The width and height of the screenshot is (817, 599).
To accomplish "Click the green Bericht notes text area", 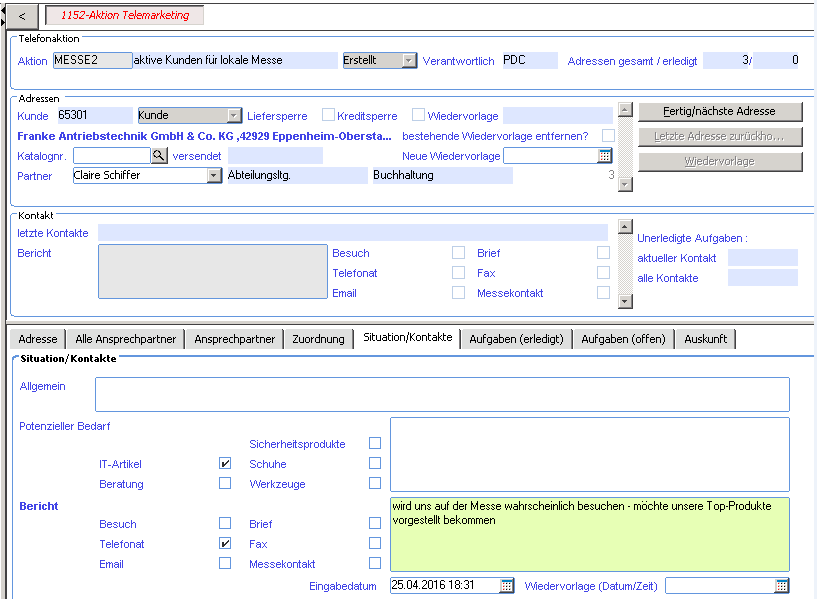I will [590, 534].
